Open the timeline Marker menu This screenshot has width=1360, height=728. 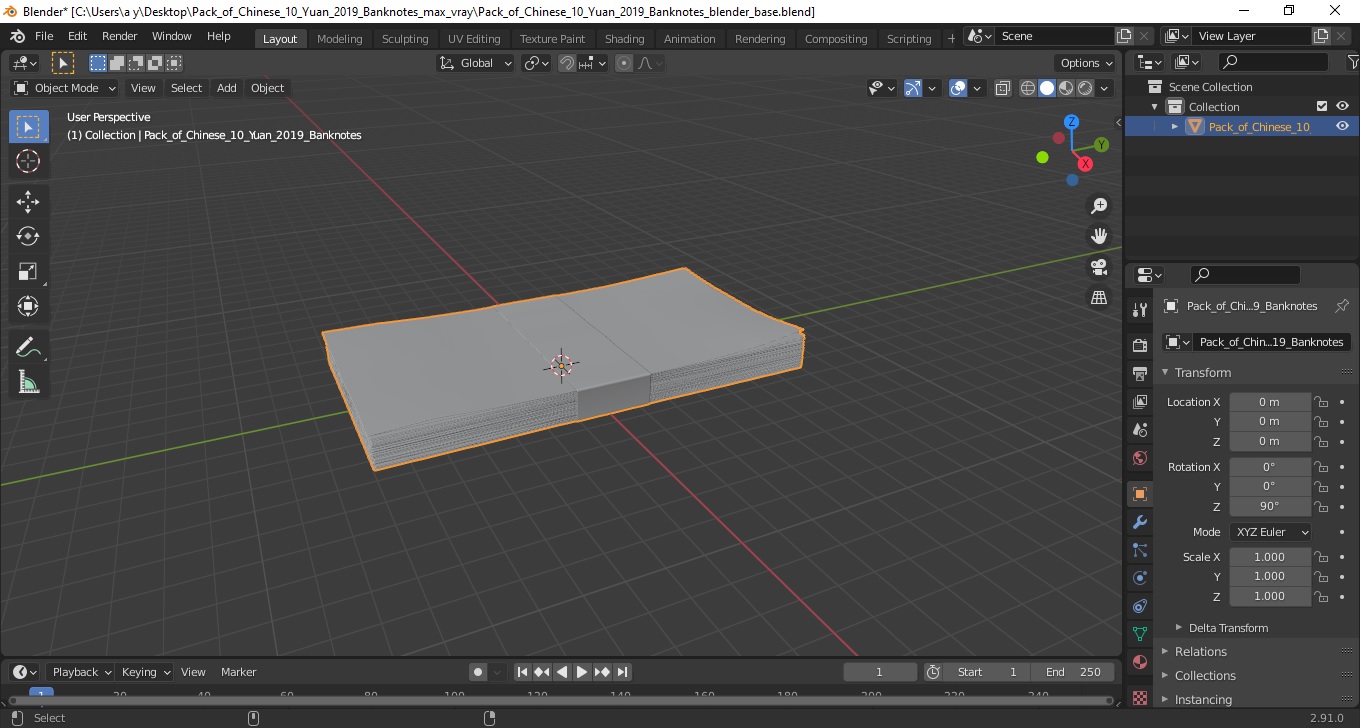pos(239,672)
